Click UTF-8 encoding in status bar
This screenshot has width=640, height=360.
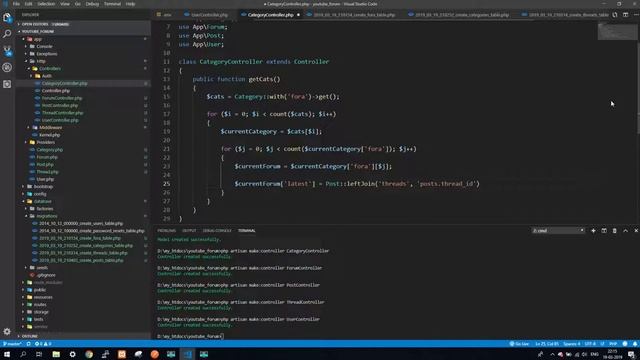tap(590, 344)
